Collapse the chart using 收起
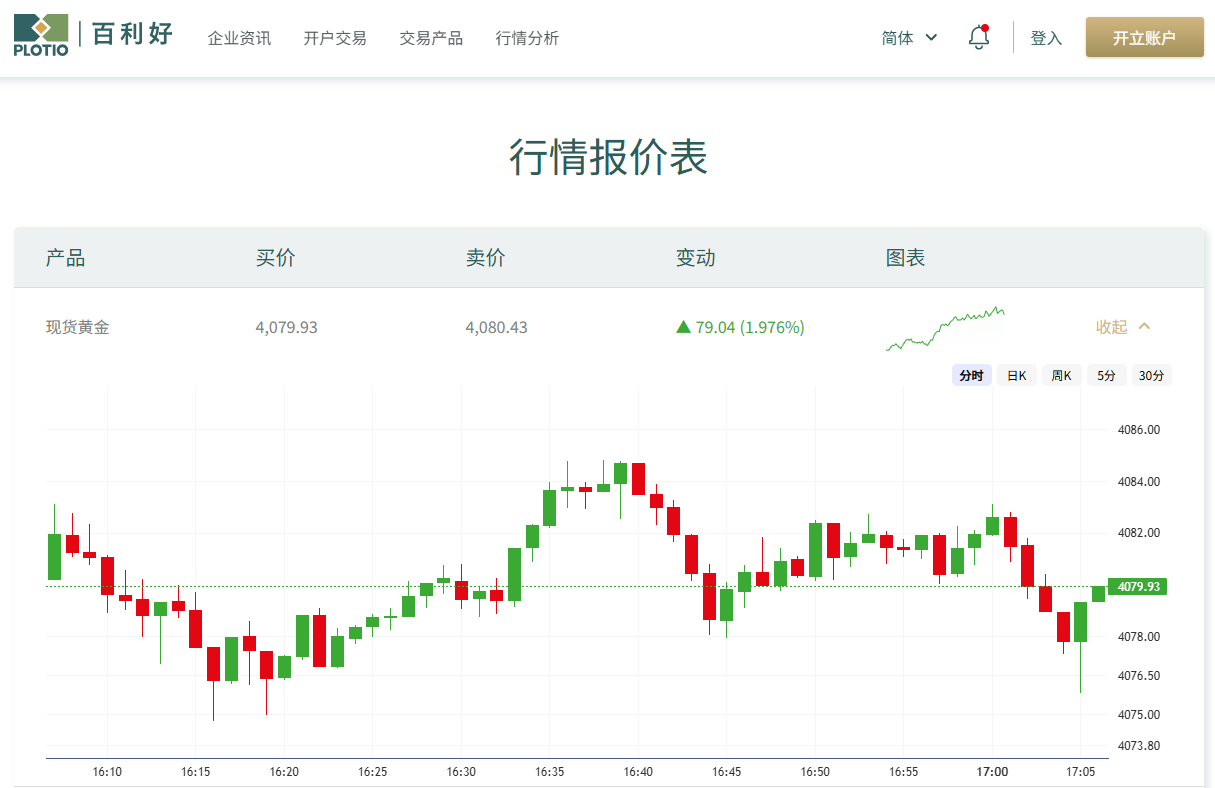 click(1110, 326)
